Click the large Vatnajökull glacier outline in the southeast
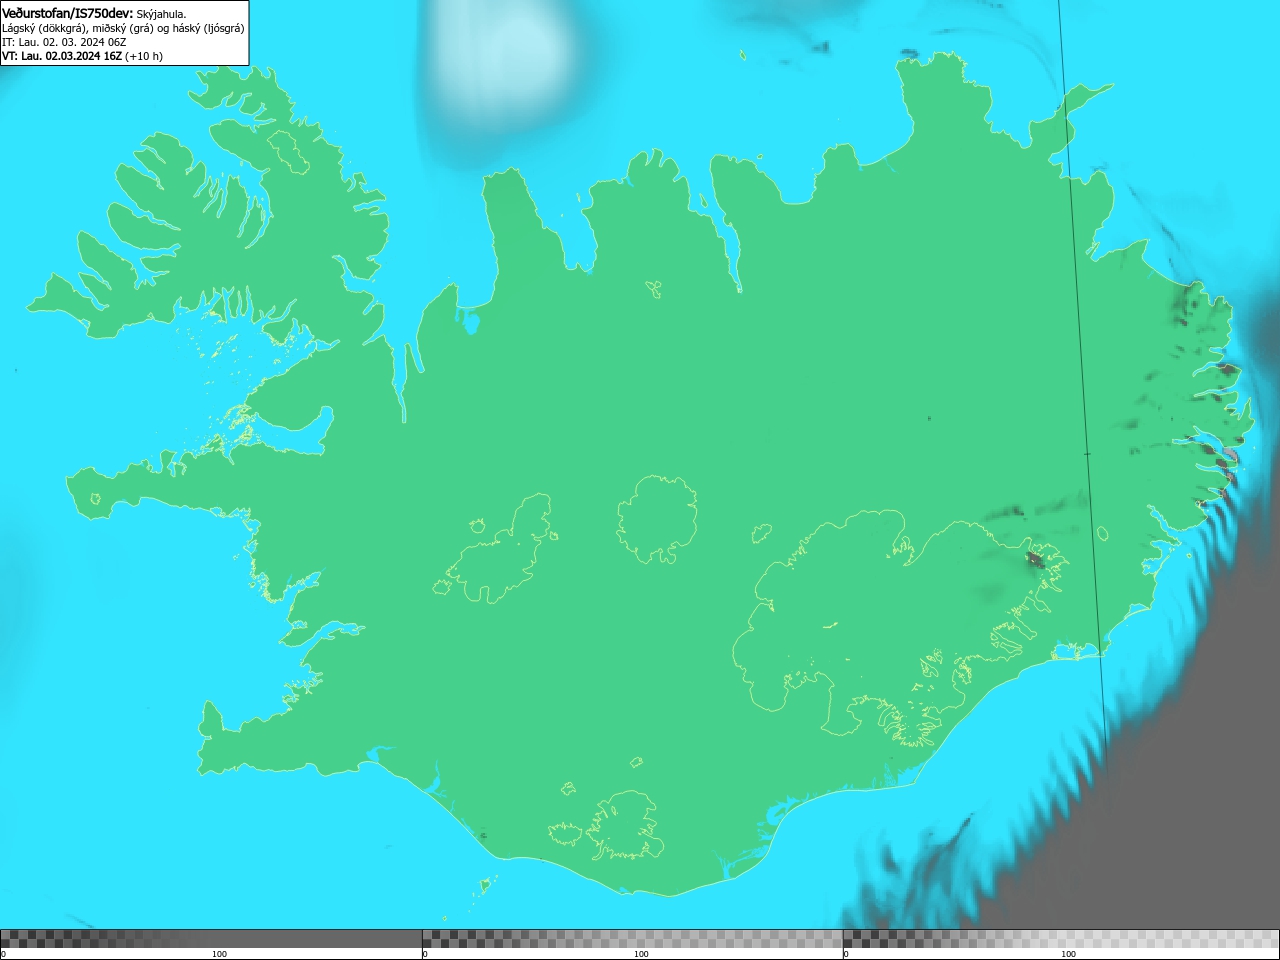Viewport: 1280px width, 960px height. pos(900,627)
